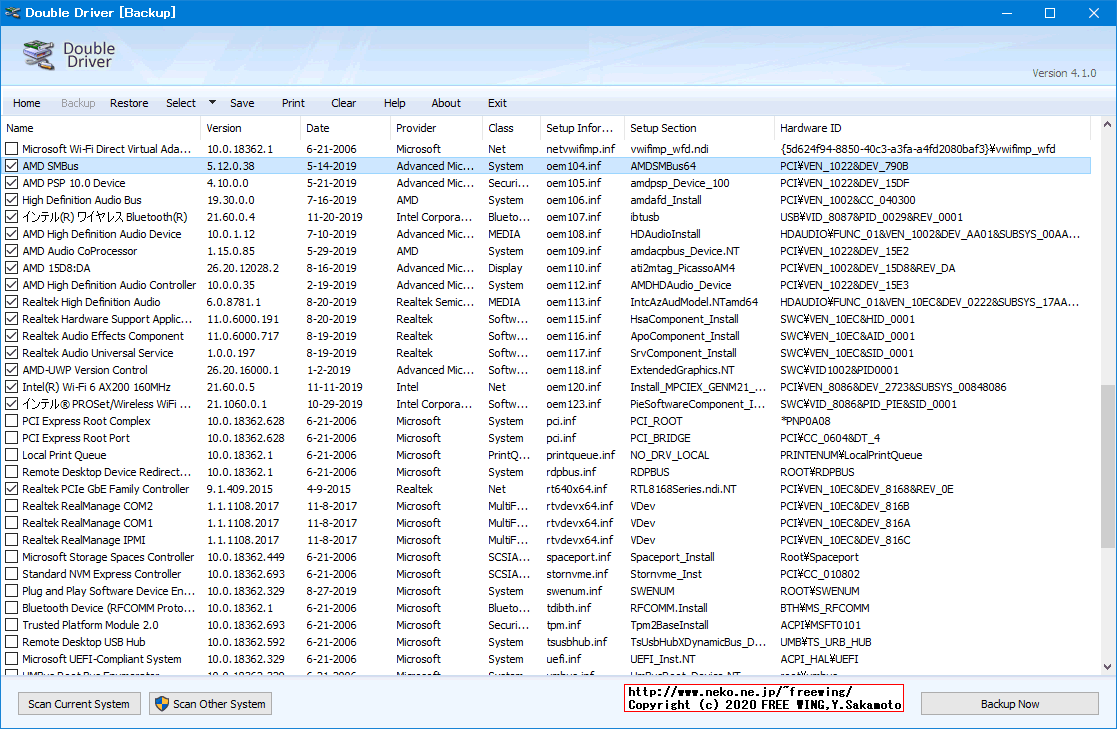Screen dimensions: 1117x729
Task: Open the About menu
Action: click(446, 103)
